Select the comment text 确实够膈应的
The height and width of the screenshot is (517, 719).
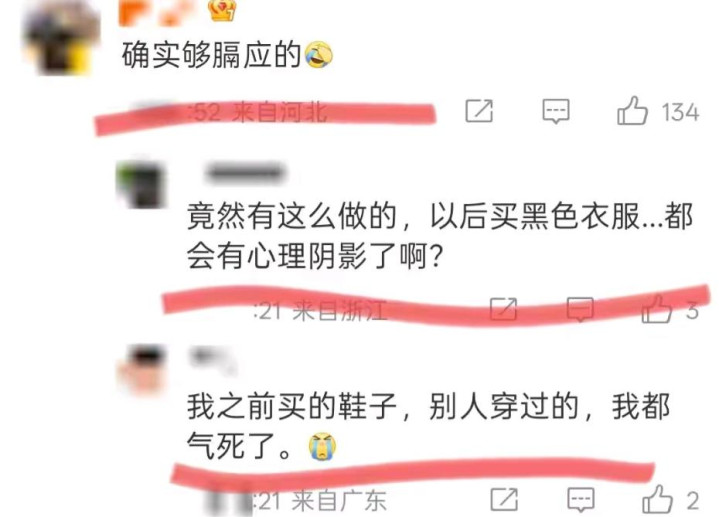tap(211, 55)
